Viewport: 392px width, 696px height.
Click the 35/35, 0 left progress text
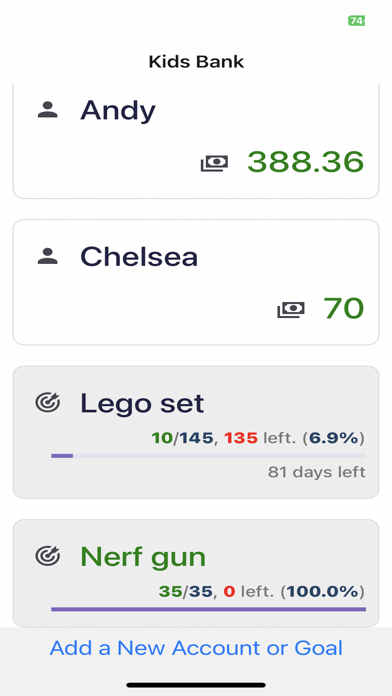point(261,591)
